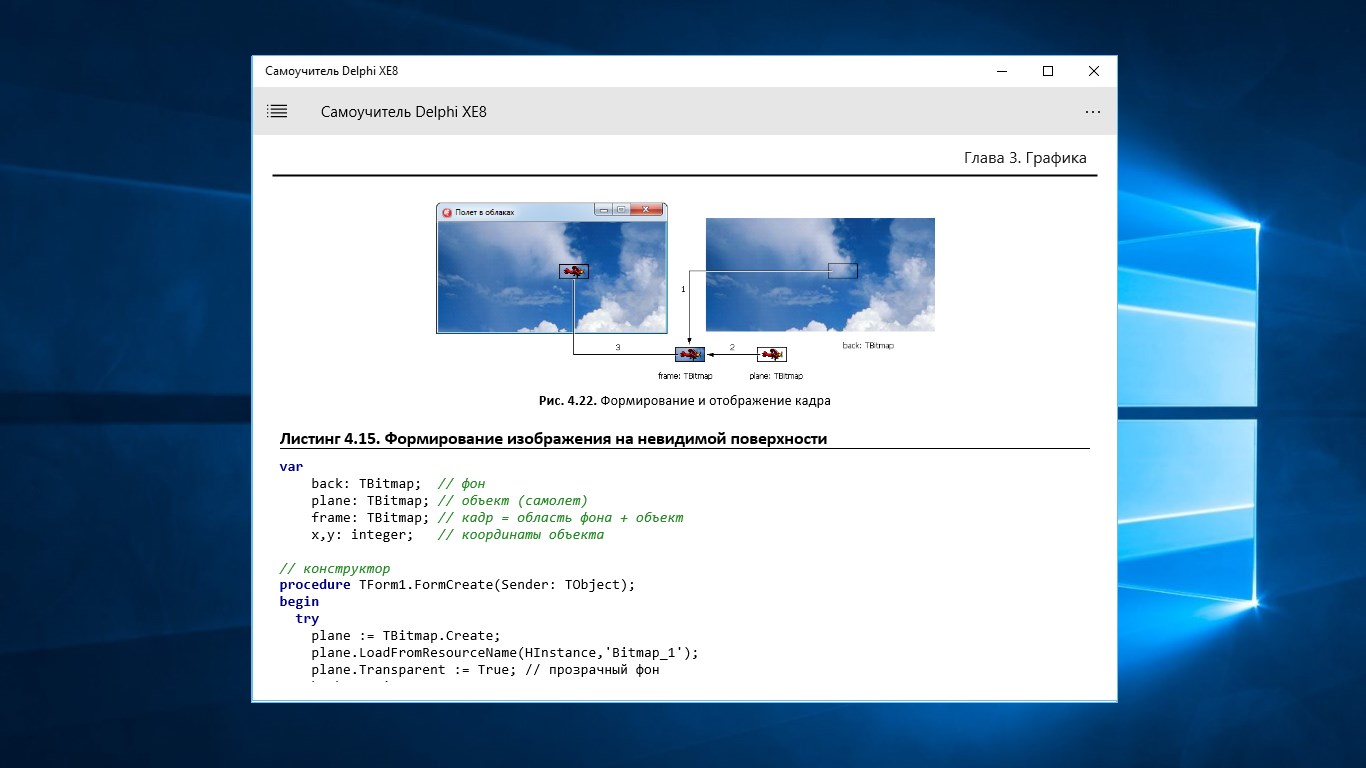Click the chapter heading Глава 3. Графика

point(1025,158)
